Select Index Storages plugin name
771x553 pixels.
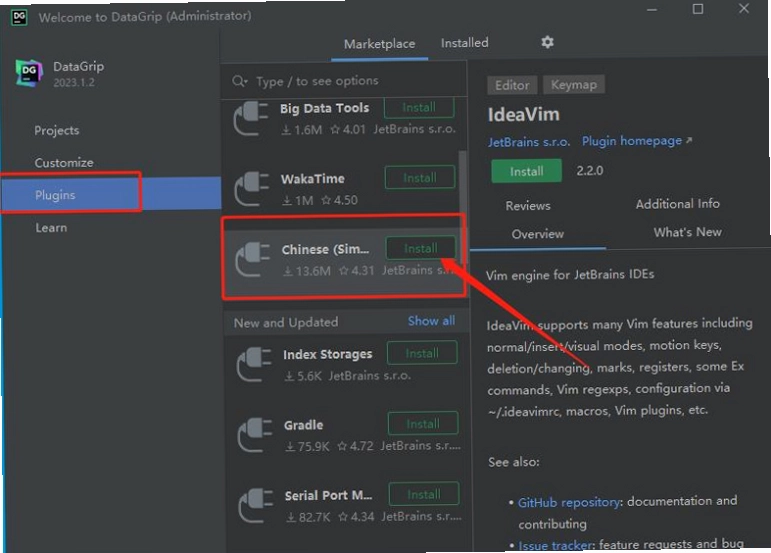327,354
